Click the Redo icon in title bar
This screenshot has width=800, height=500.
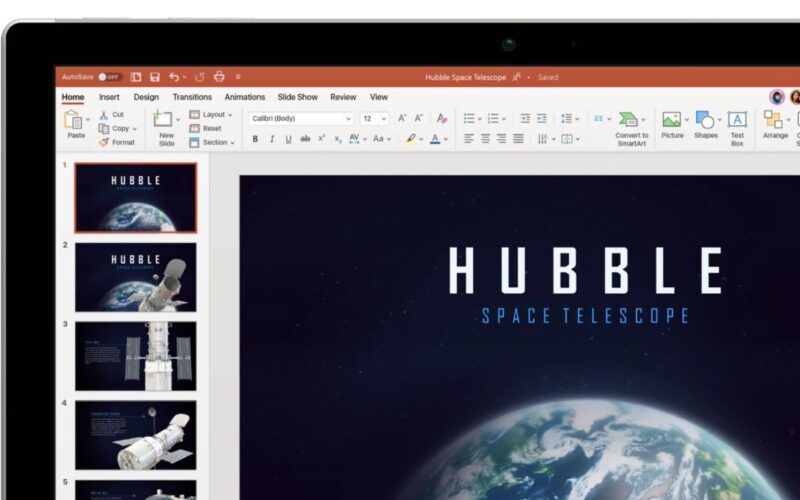click(x=199, y=77)
